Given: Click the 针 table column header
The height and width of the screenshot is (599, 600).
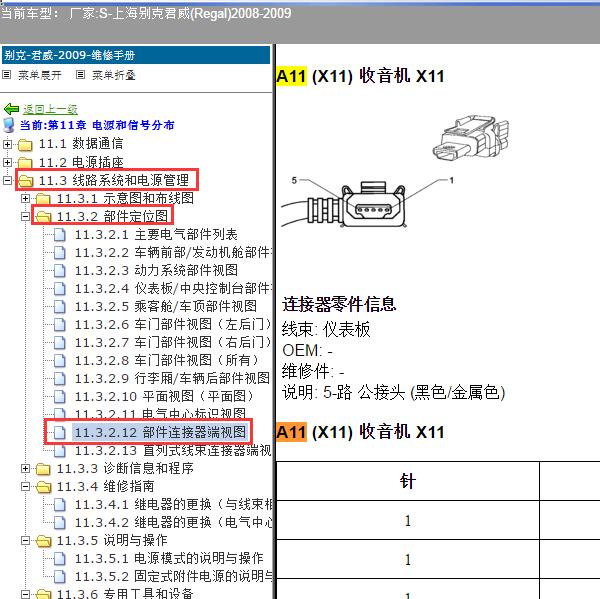Looking at the screenshot, I should pos(408,481).
